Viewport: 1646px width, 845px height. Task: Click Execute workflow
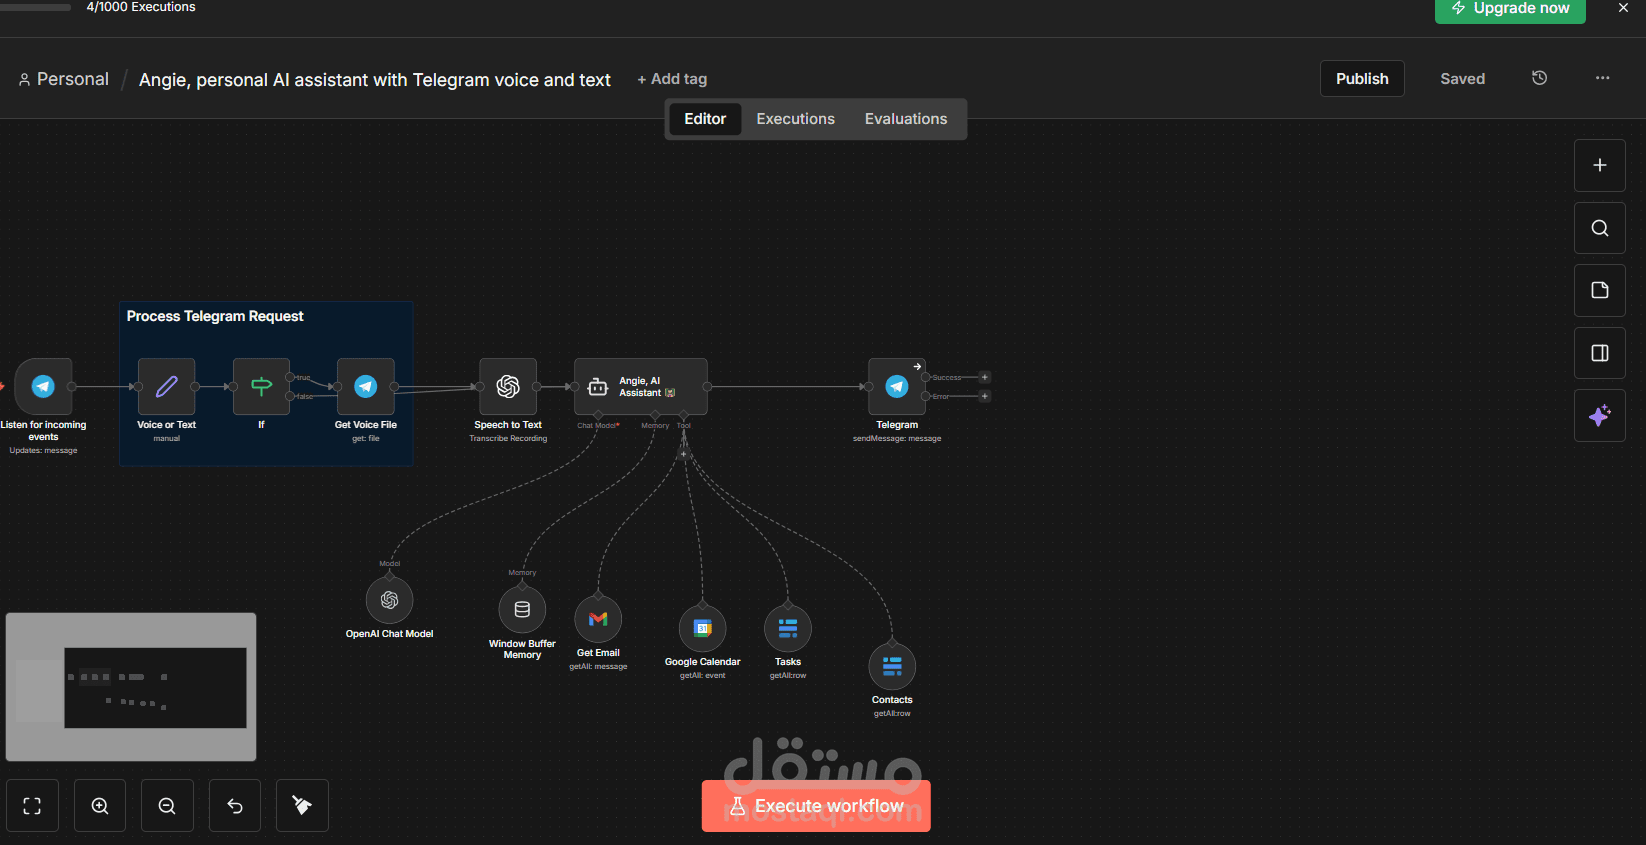[816, 806]
